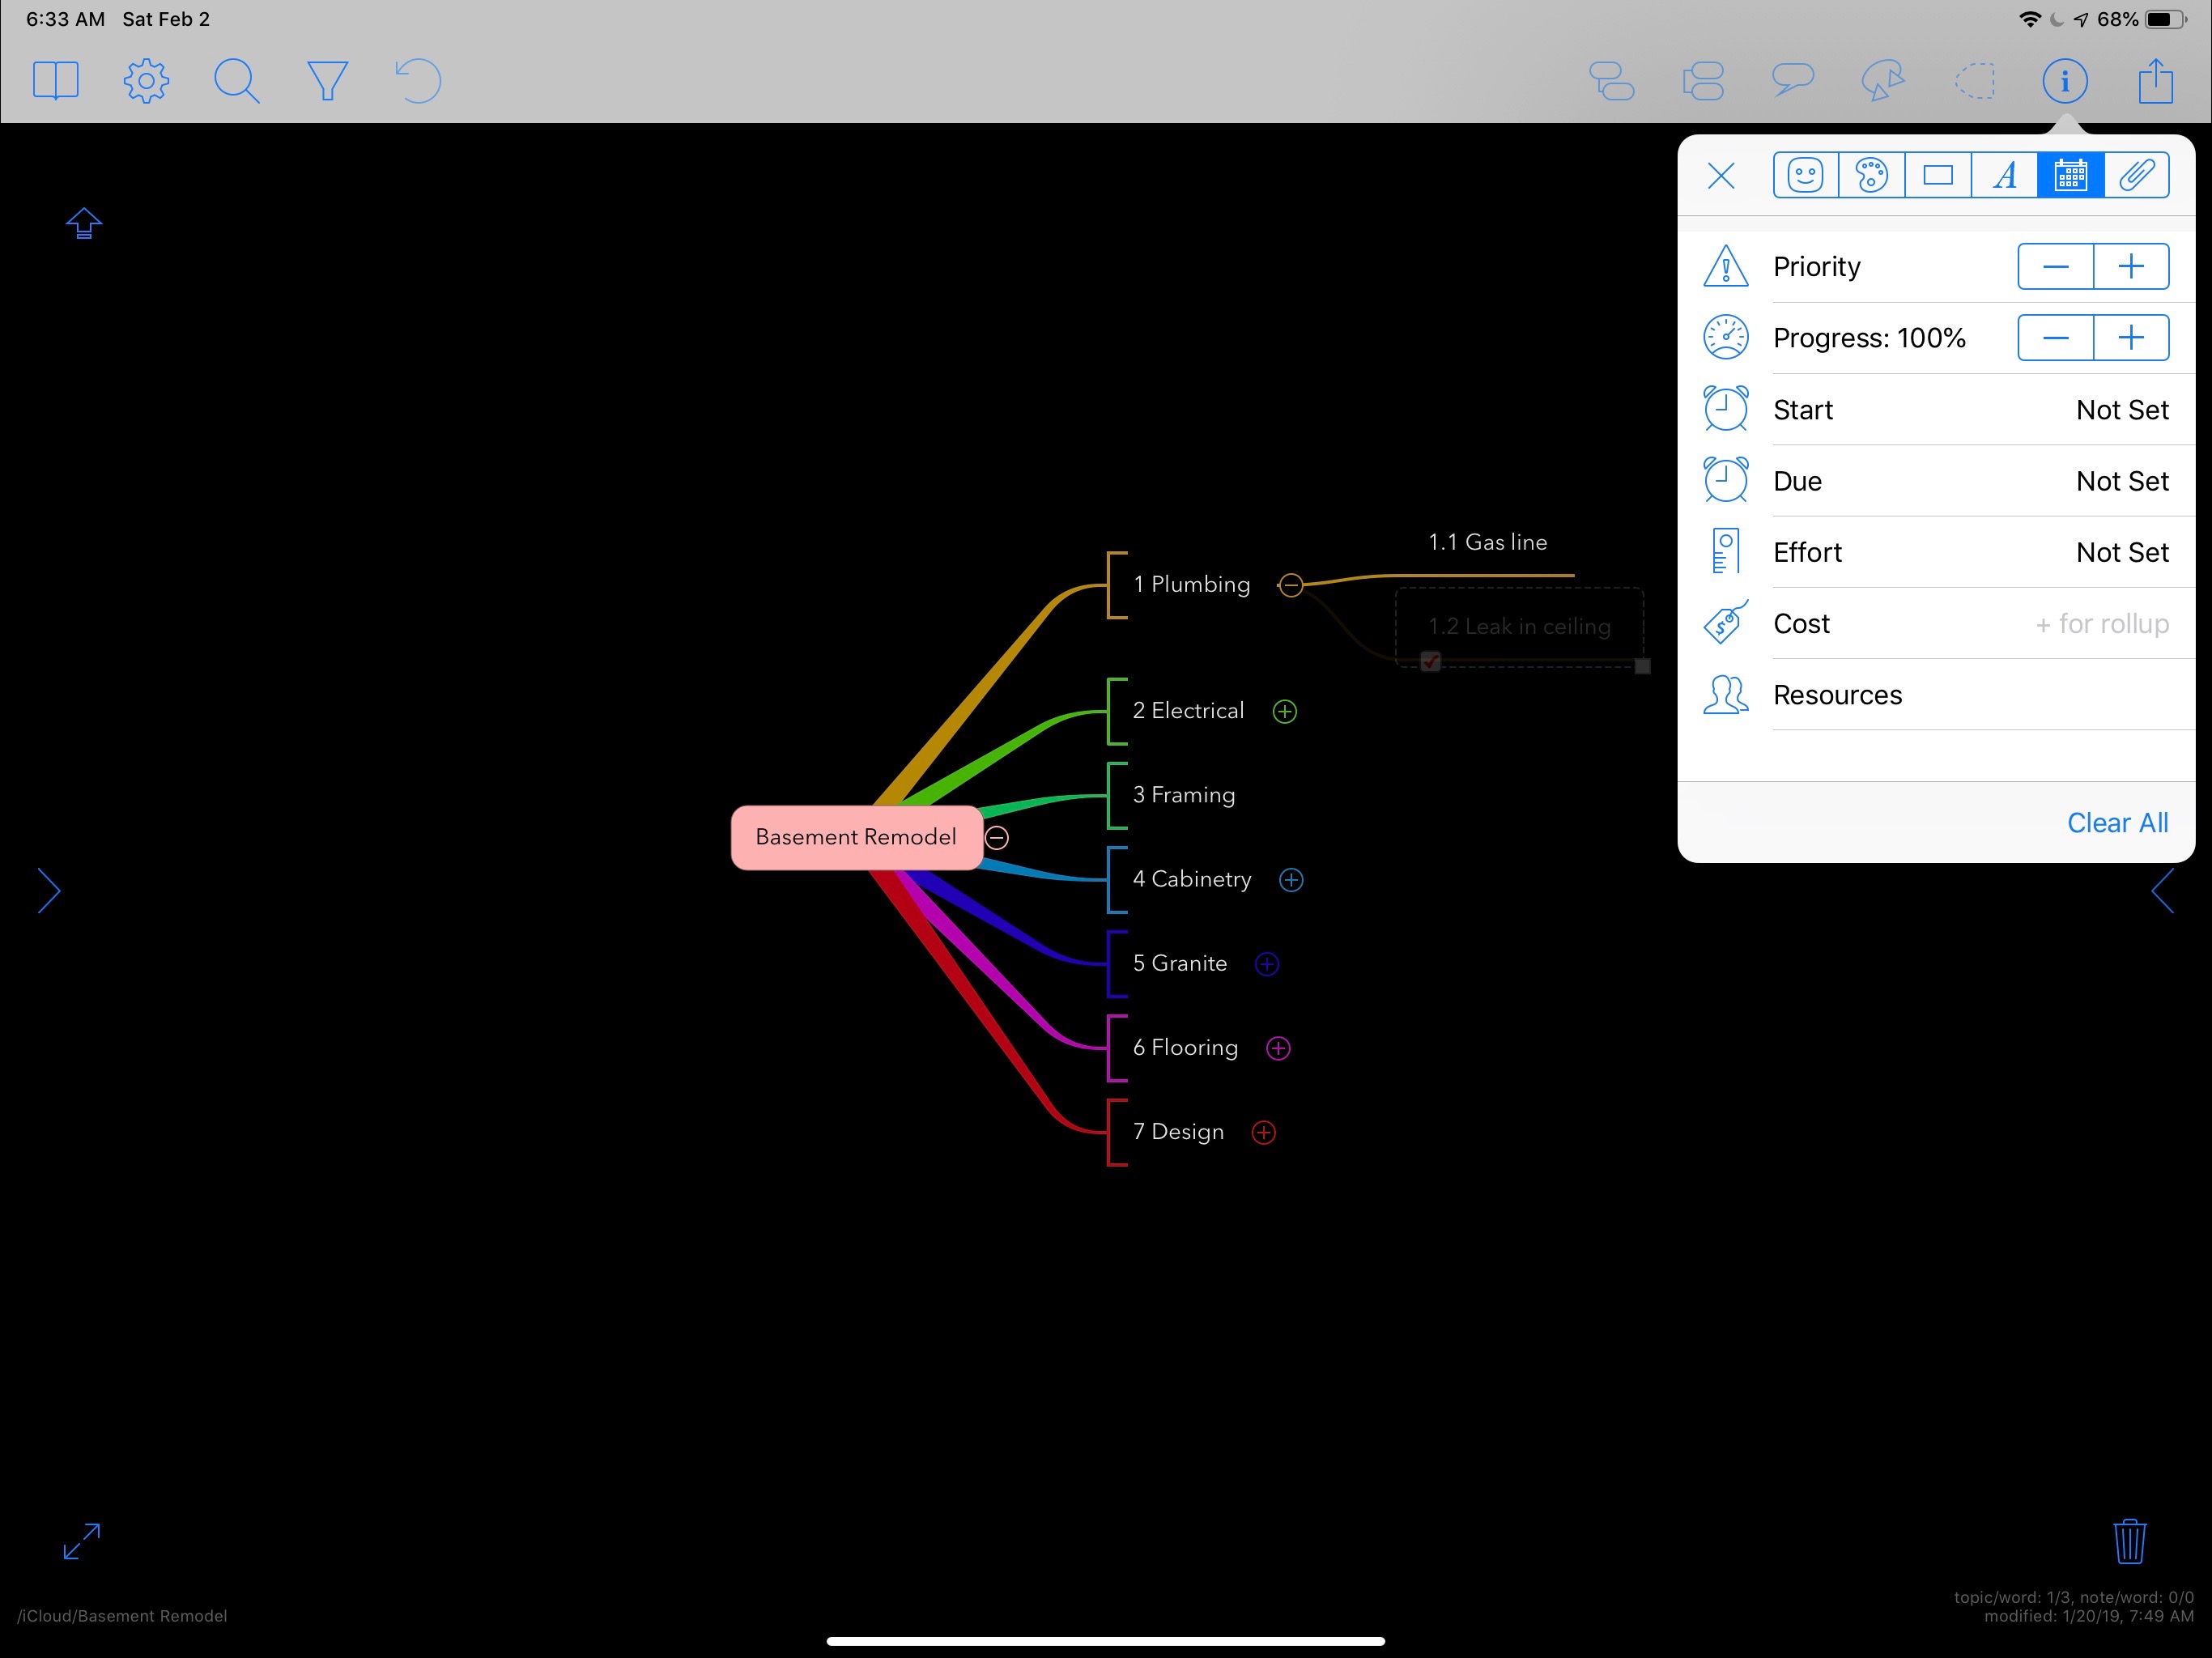Select the 2 Electrical topic

pos(1188,711)
